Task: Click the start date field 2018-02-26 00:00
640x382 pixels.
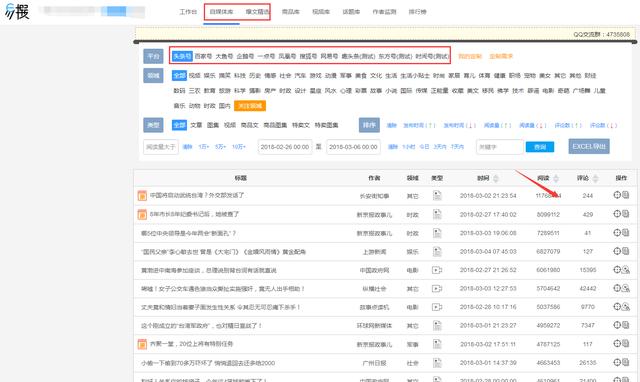Action: 285,147
